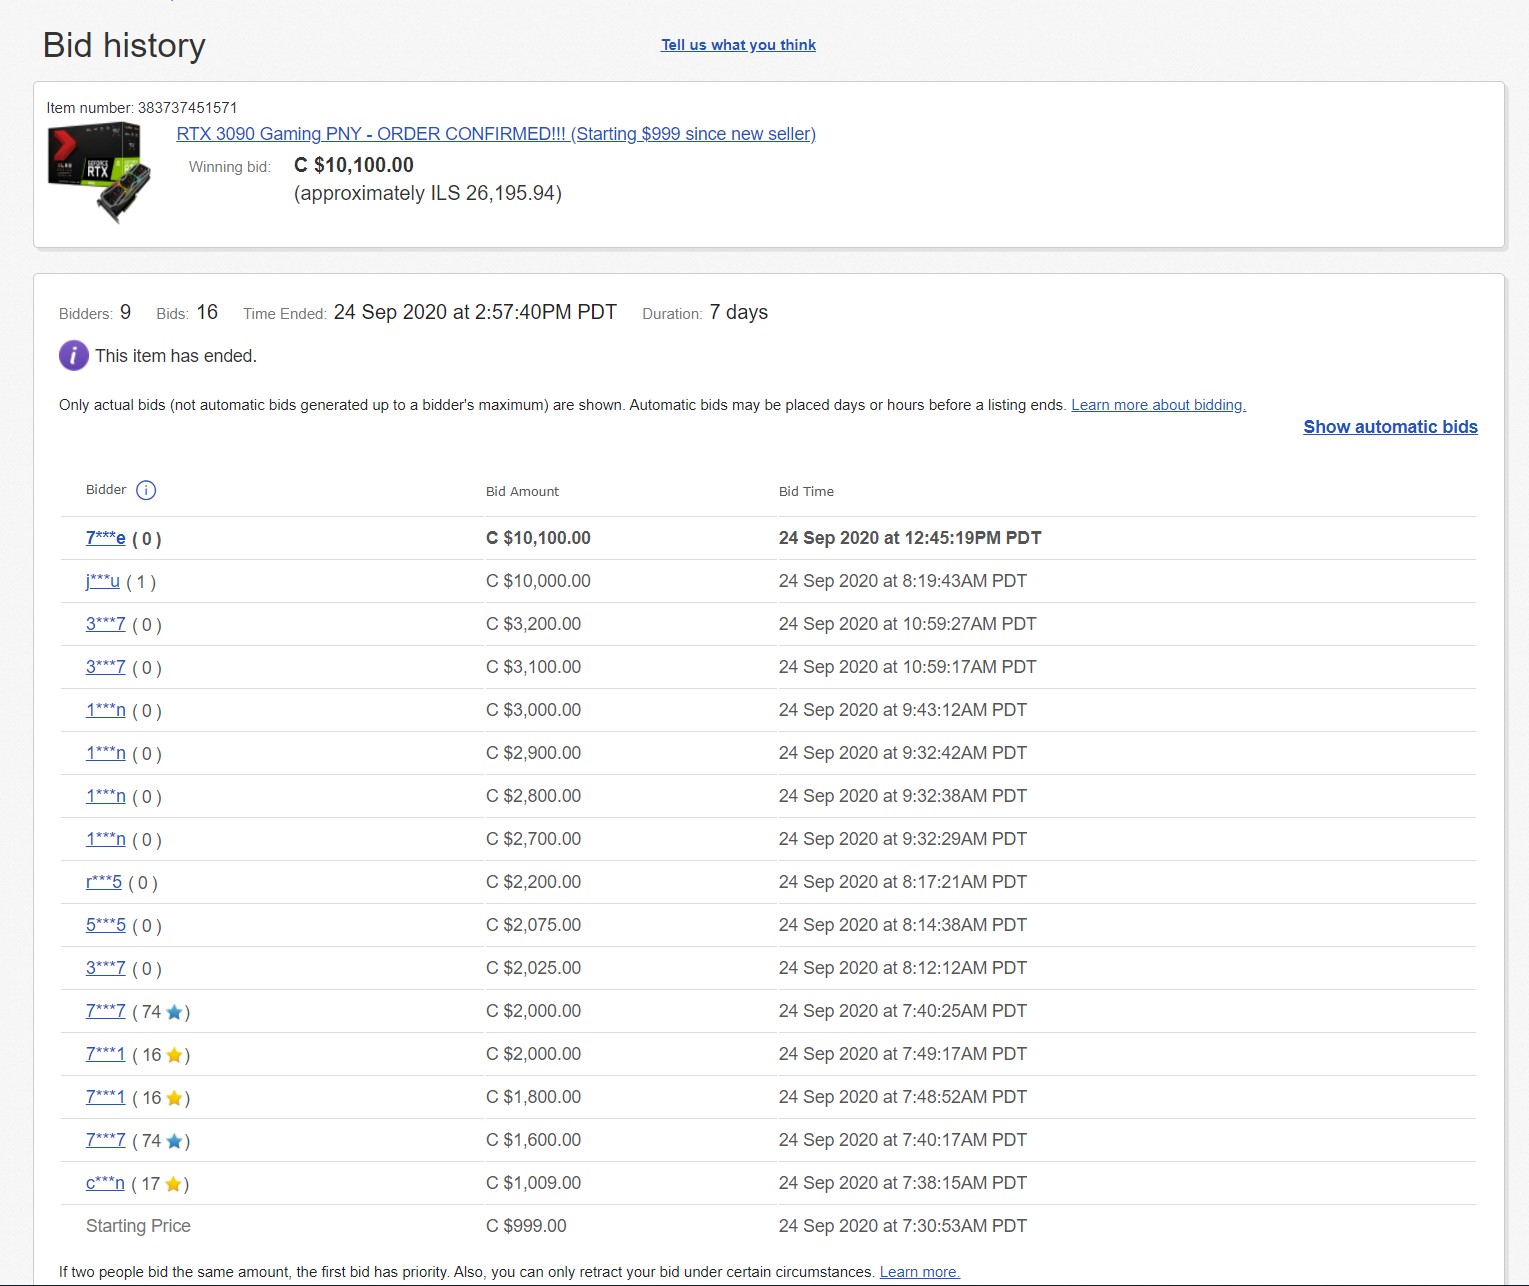The width and height of the screenshot is (1529, 1286).
Task: Click the winning bid C $10,100.00 in the item summary
Action: click(354, 165)
